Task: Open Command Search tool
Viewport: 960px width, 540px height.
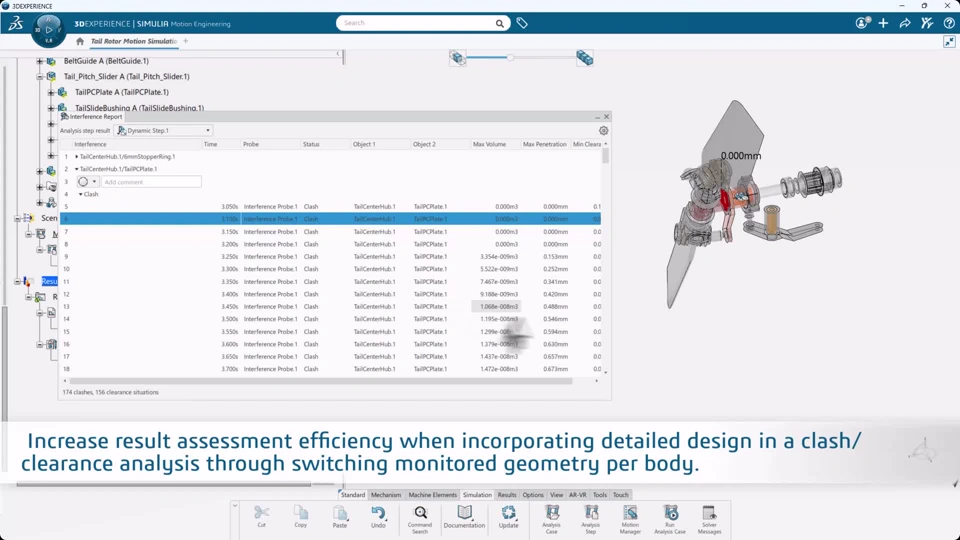Action: [420, 519]
